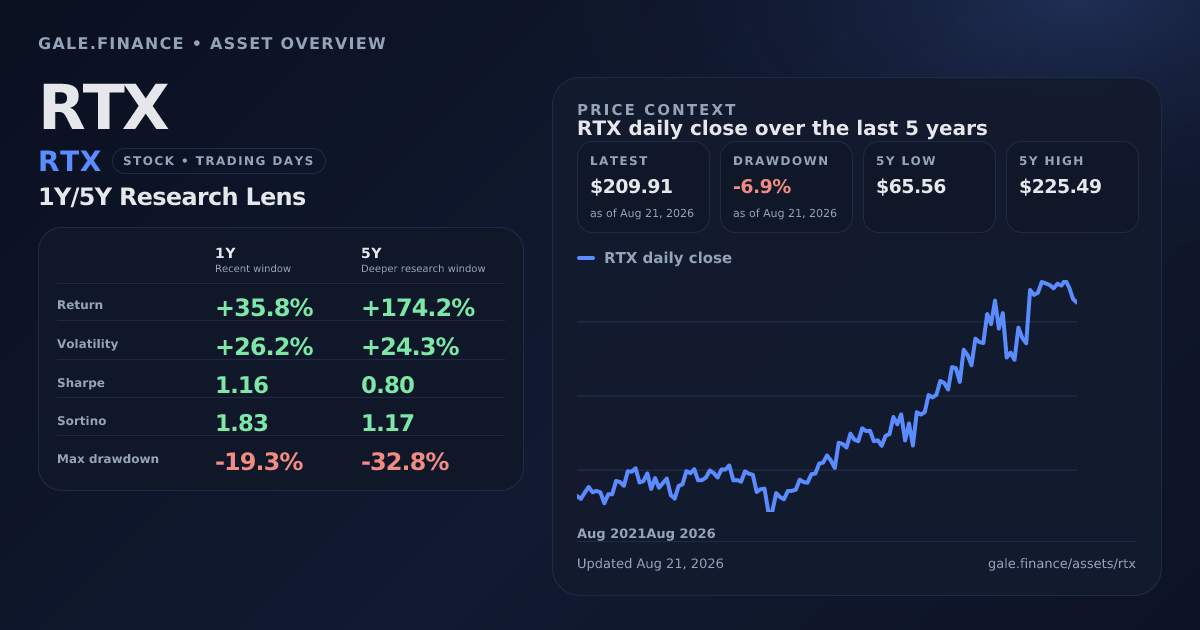Select the 5Y Deeper research window header
Viewport: 1200px width, 630px height.
(423, 260)
